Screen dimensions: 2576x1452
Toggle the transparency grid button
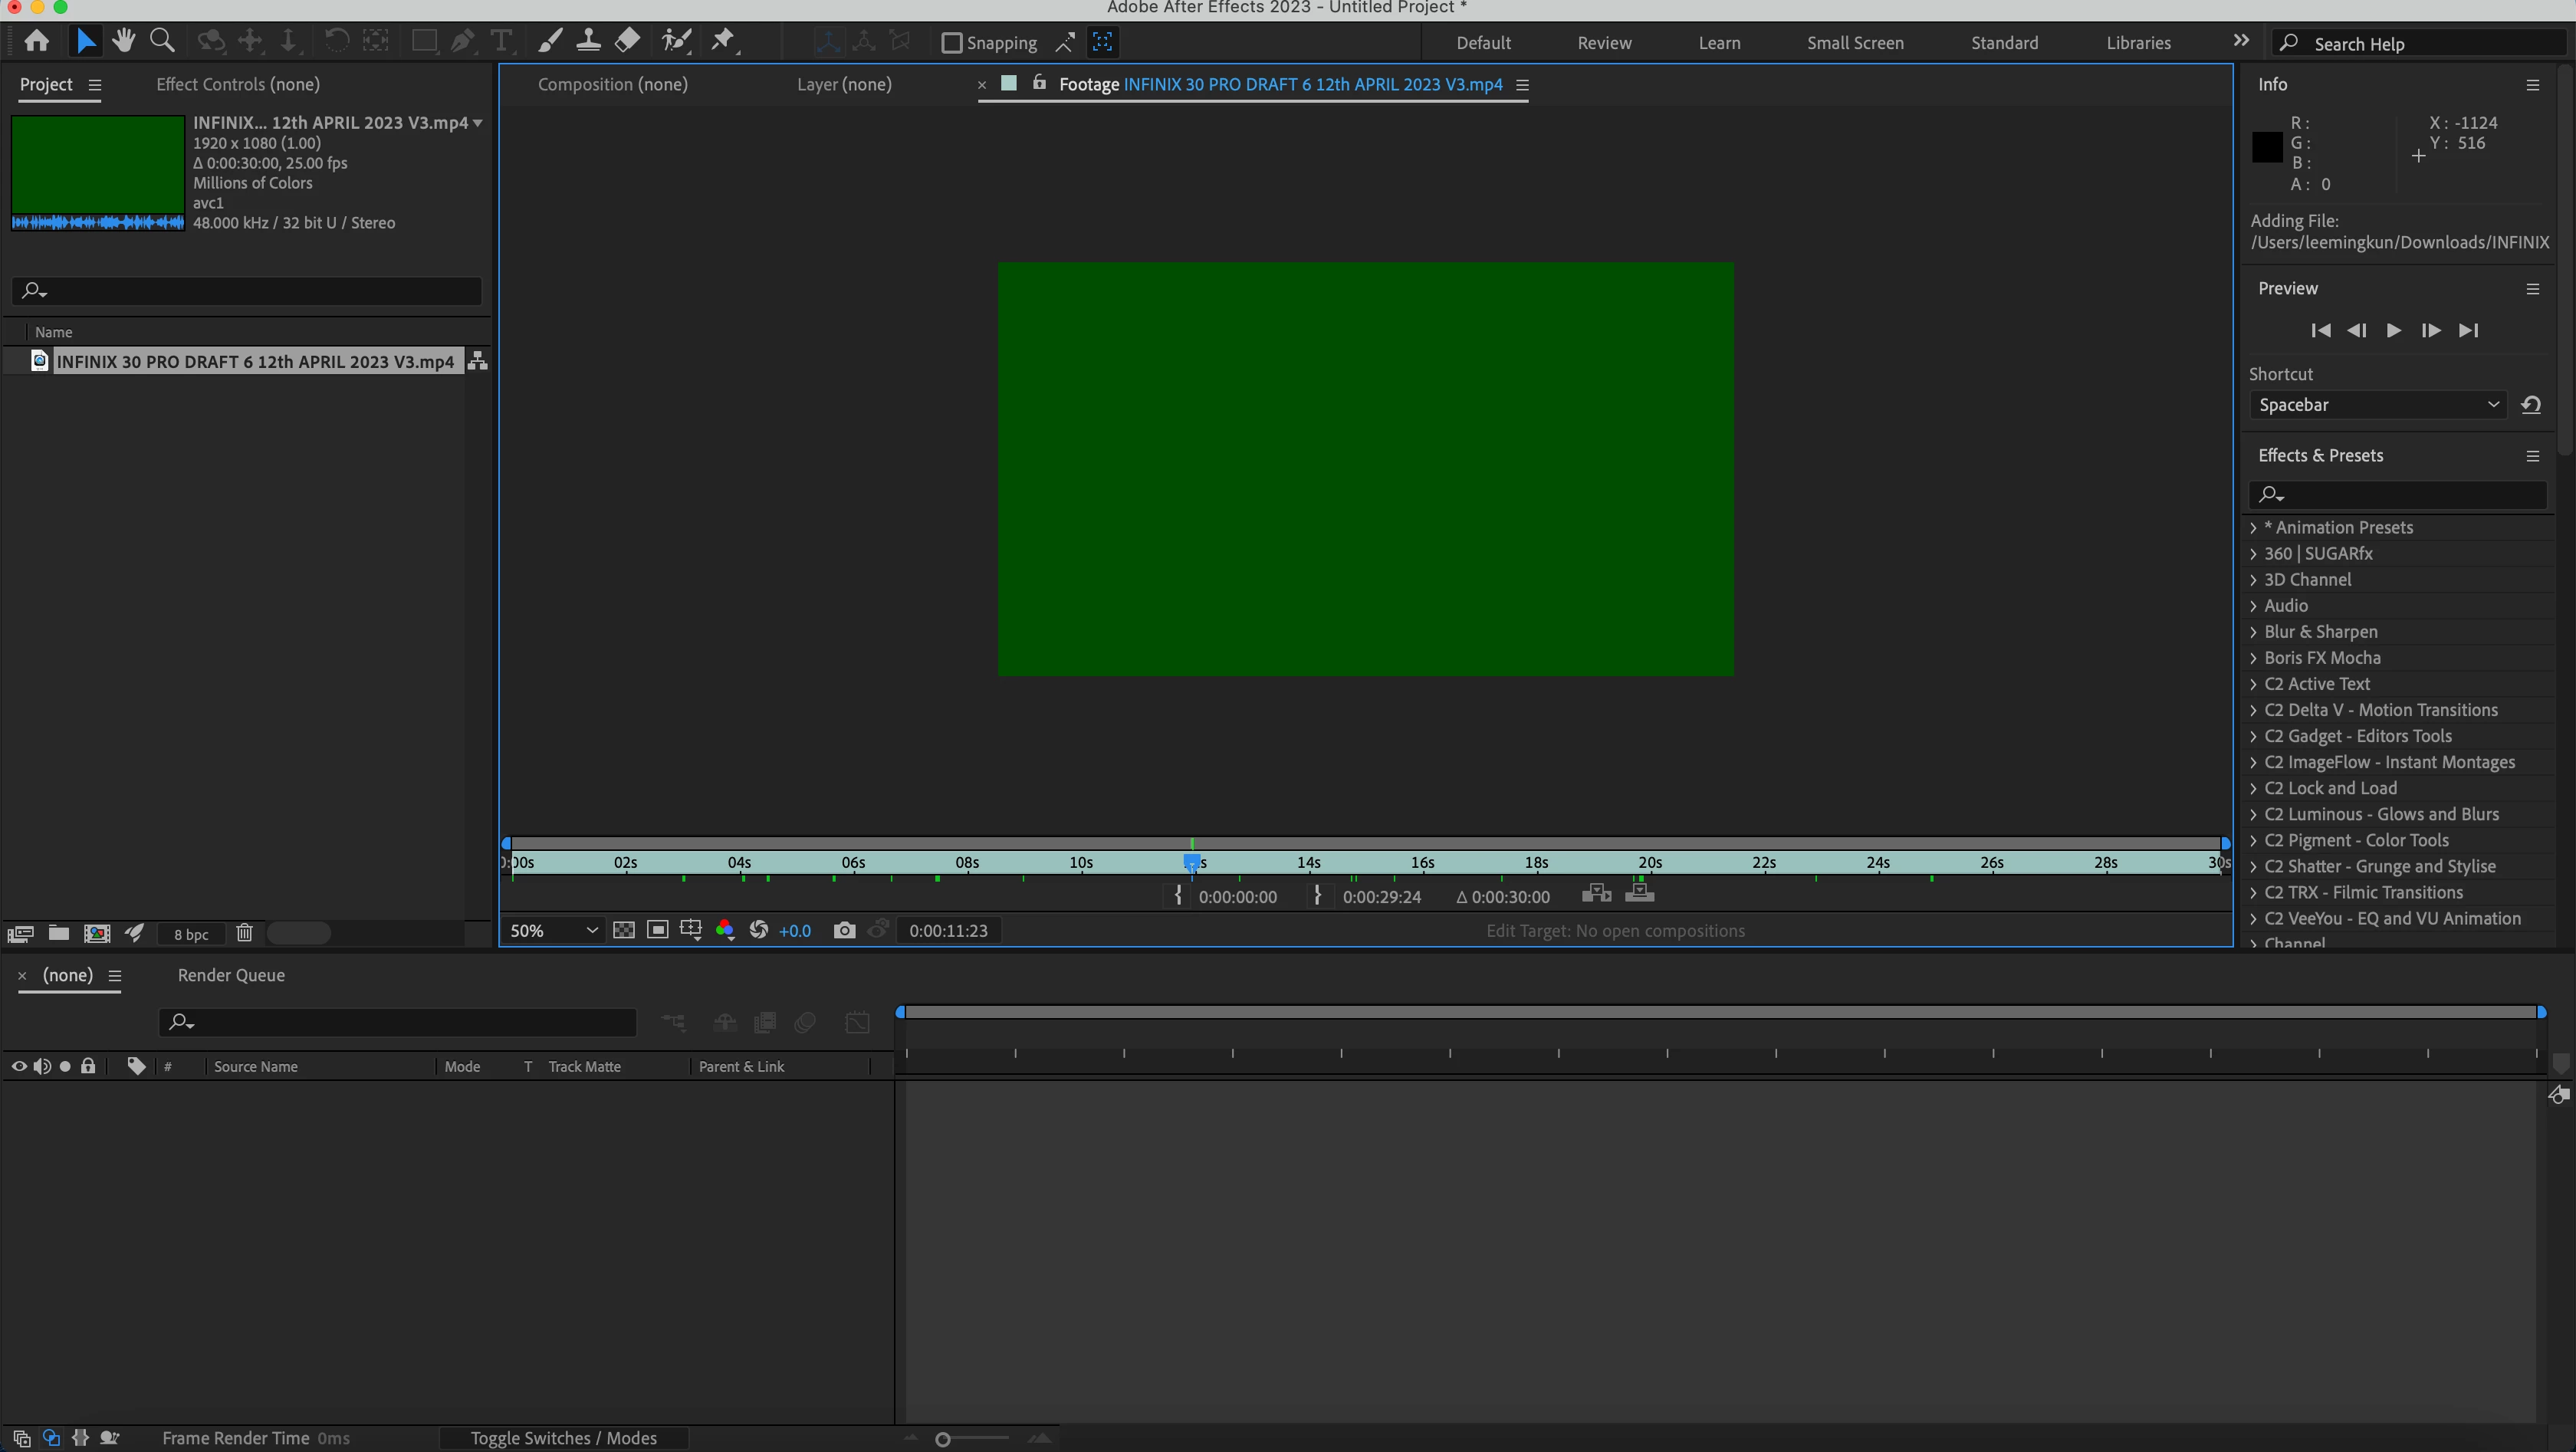pyautogui.click(x=624, y=931)
